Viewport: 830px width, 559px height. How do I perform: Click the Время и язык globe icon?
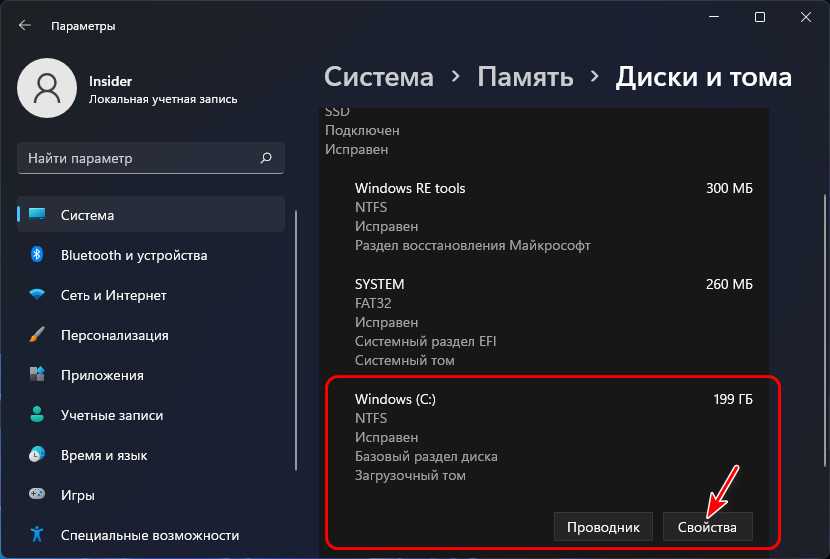coord(38,455)
